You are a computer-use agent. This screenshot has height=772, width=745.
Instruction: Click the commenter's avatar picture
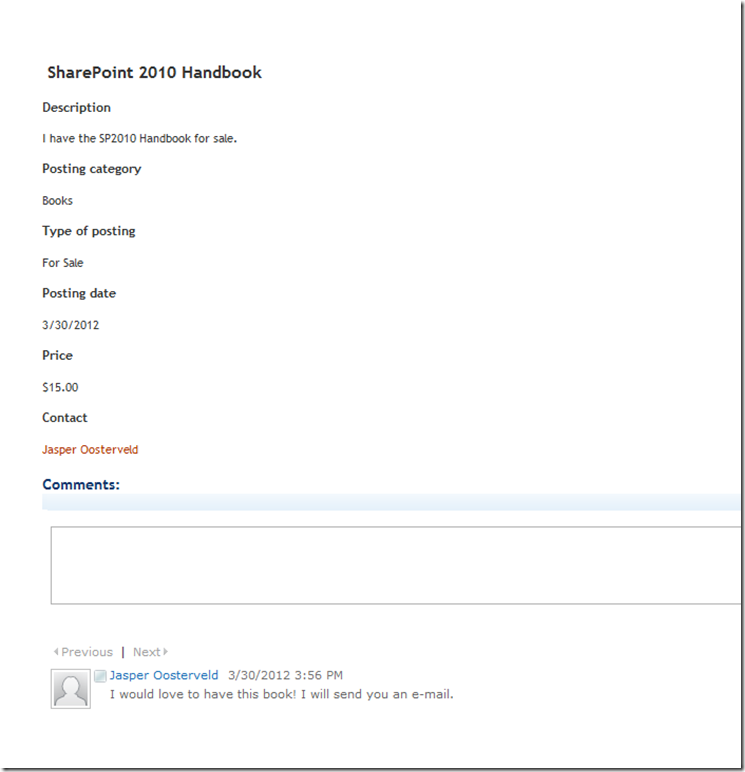tap(70, 689)
